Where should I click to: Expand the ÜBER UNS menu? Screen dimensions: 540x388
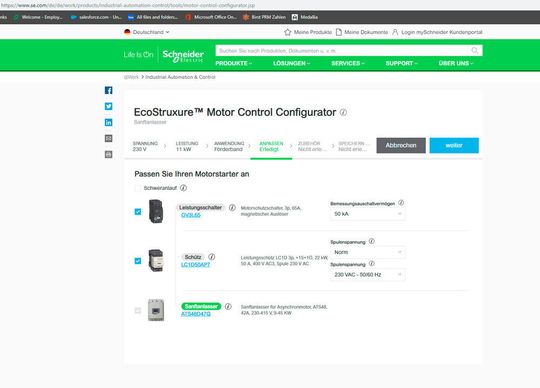[456, 63]
